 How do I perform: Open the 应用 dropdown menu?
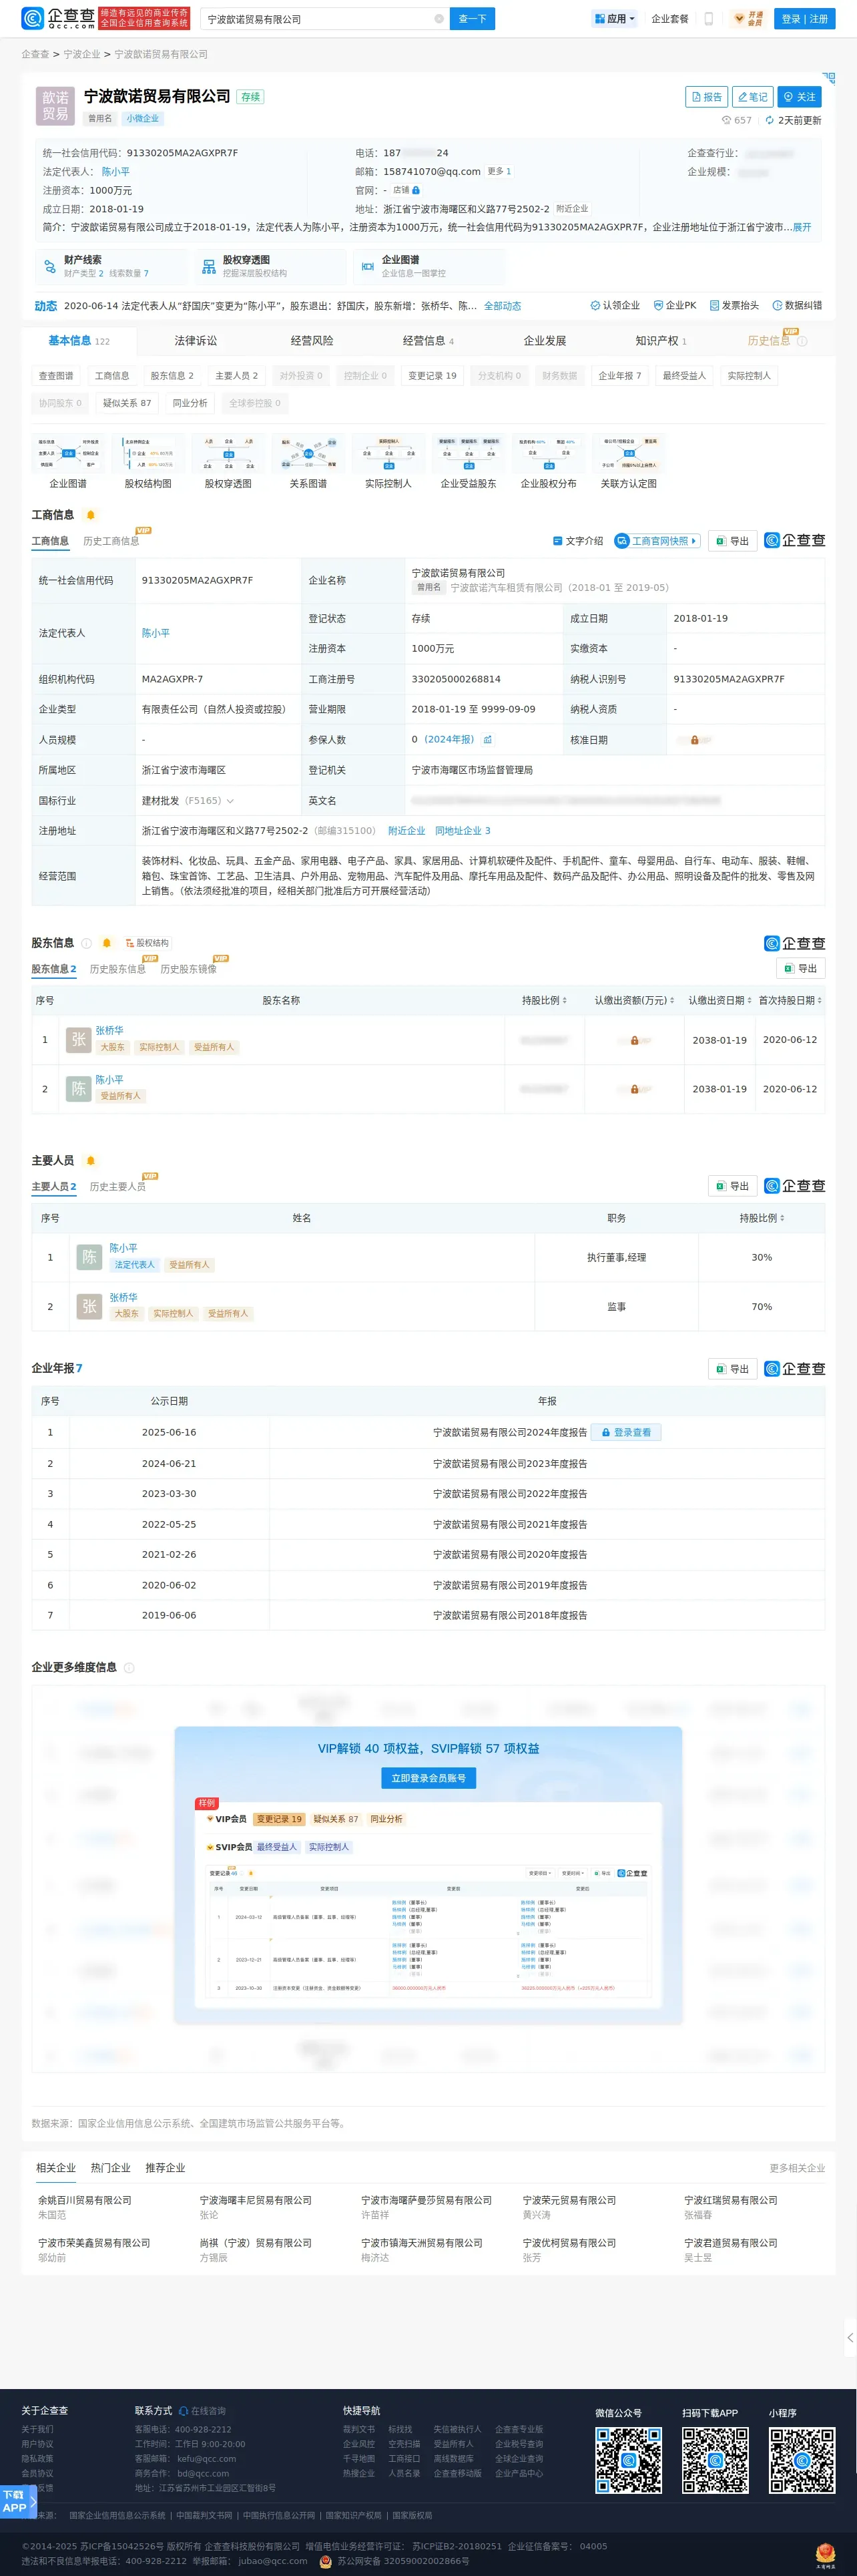[x=615, y=19]
